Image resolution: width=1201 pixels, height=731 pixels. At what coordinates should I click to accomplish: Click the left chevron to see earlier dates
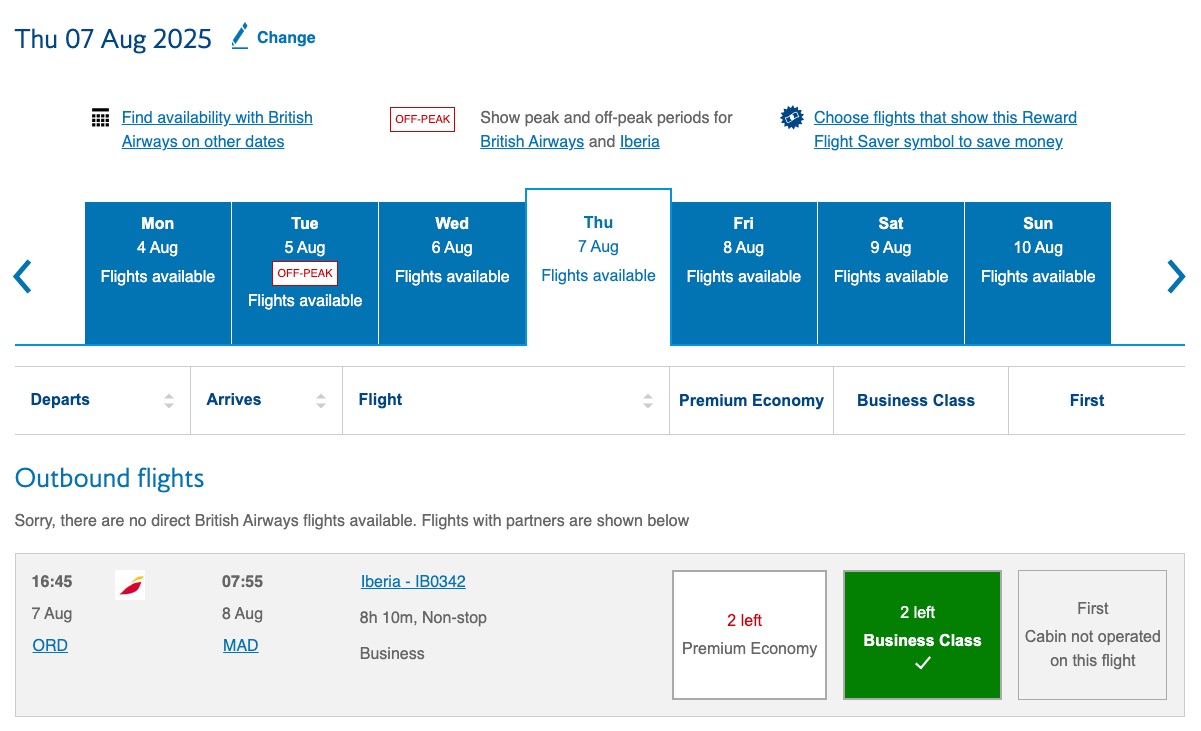[22, 276]
